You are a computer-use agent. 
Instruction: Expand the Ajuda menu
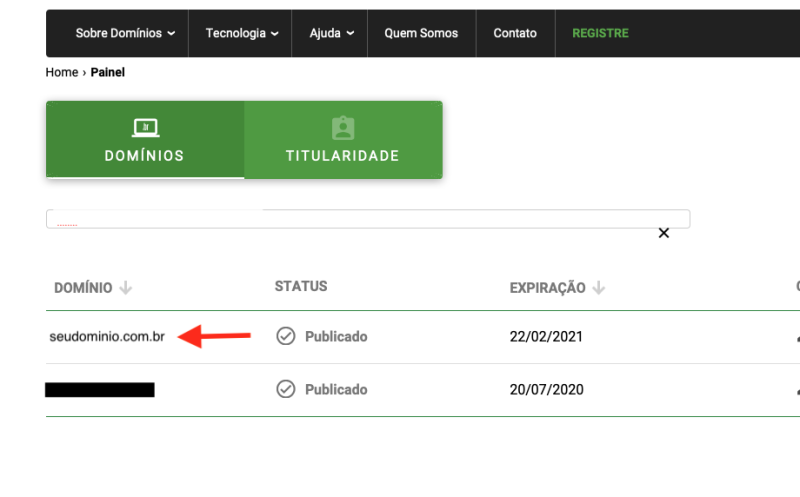[329, 33]
